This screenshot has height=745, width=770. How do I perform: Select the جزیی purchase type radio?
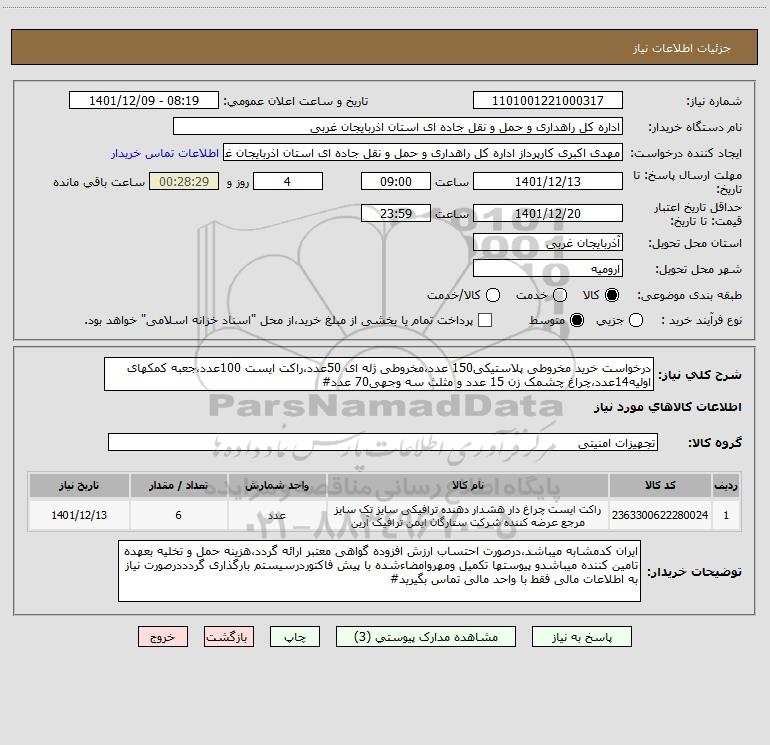click(x=636, y=320)
